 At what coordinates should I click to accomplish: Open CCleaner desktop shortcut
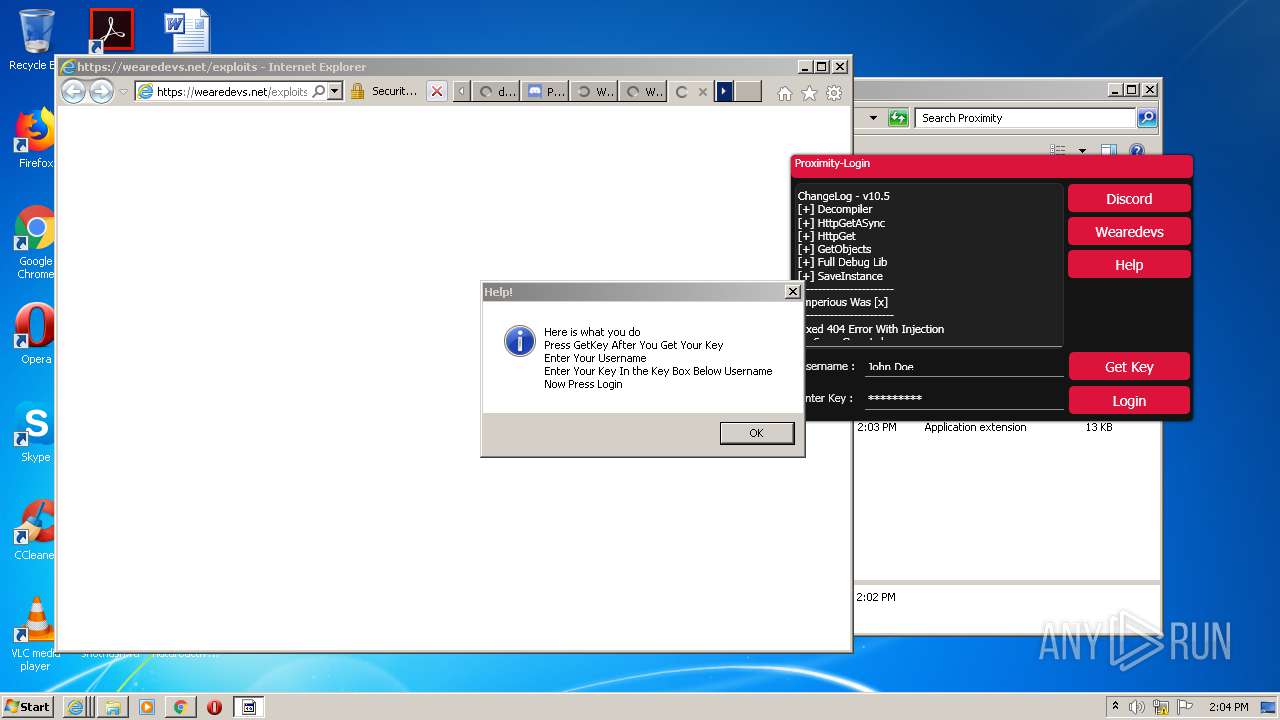click(35, 530)
